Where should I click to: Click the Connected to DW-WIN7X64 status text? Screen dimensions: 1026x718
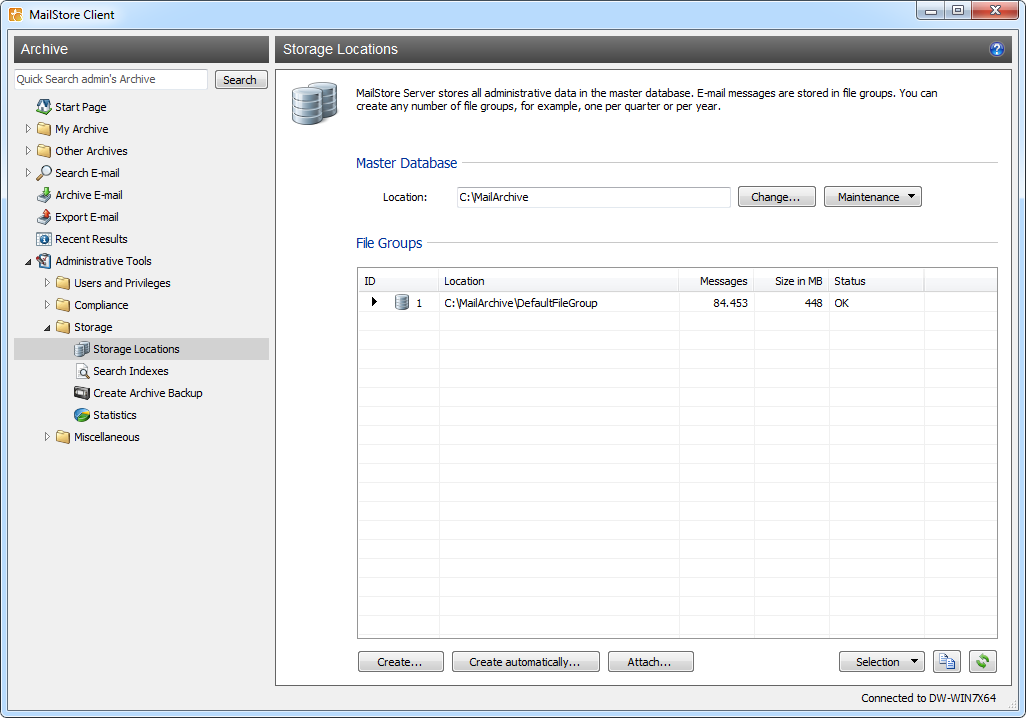(x=929, y=698)
